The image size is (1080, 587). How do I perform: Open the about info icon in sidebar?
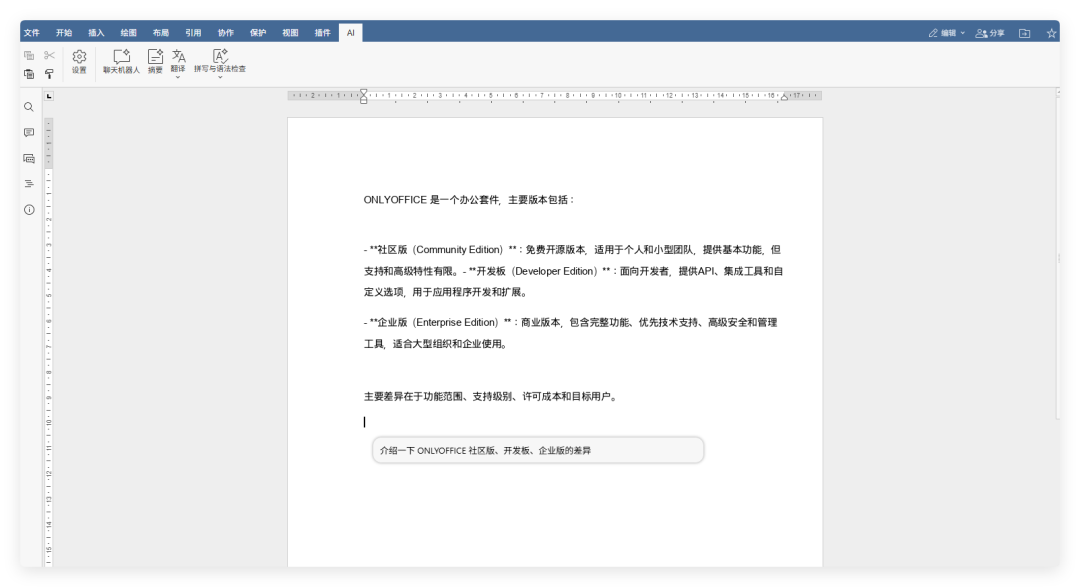coord(29,209)
